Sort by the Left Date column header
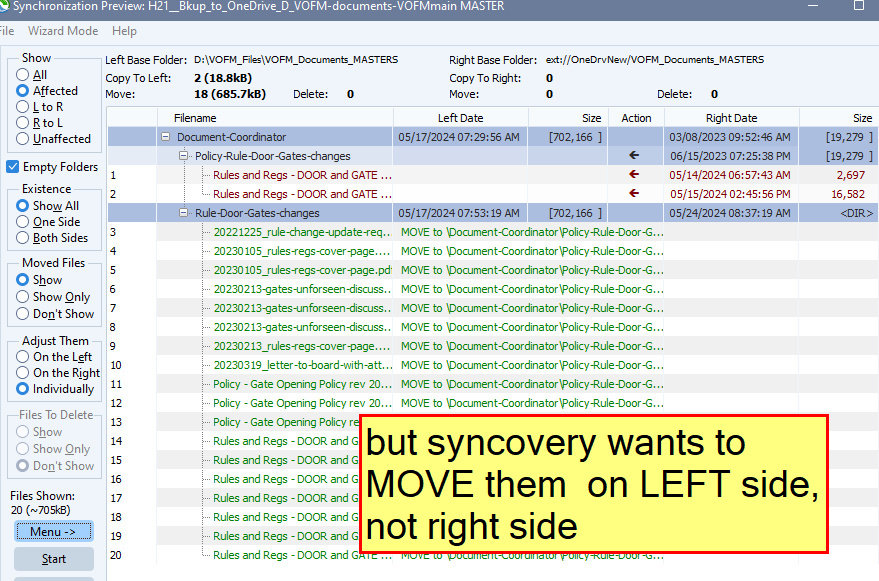The image size is (879, 581). 458,118
